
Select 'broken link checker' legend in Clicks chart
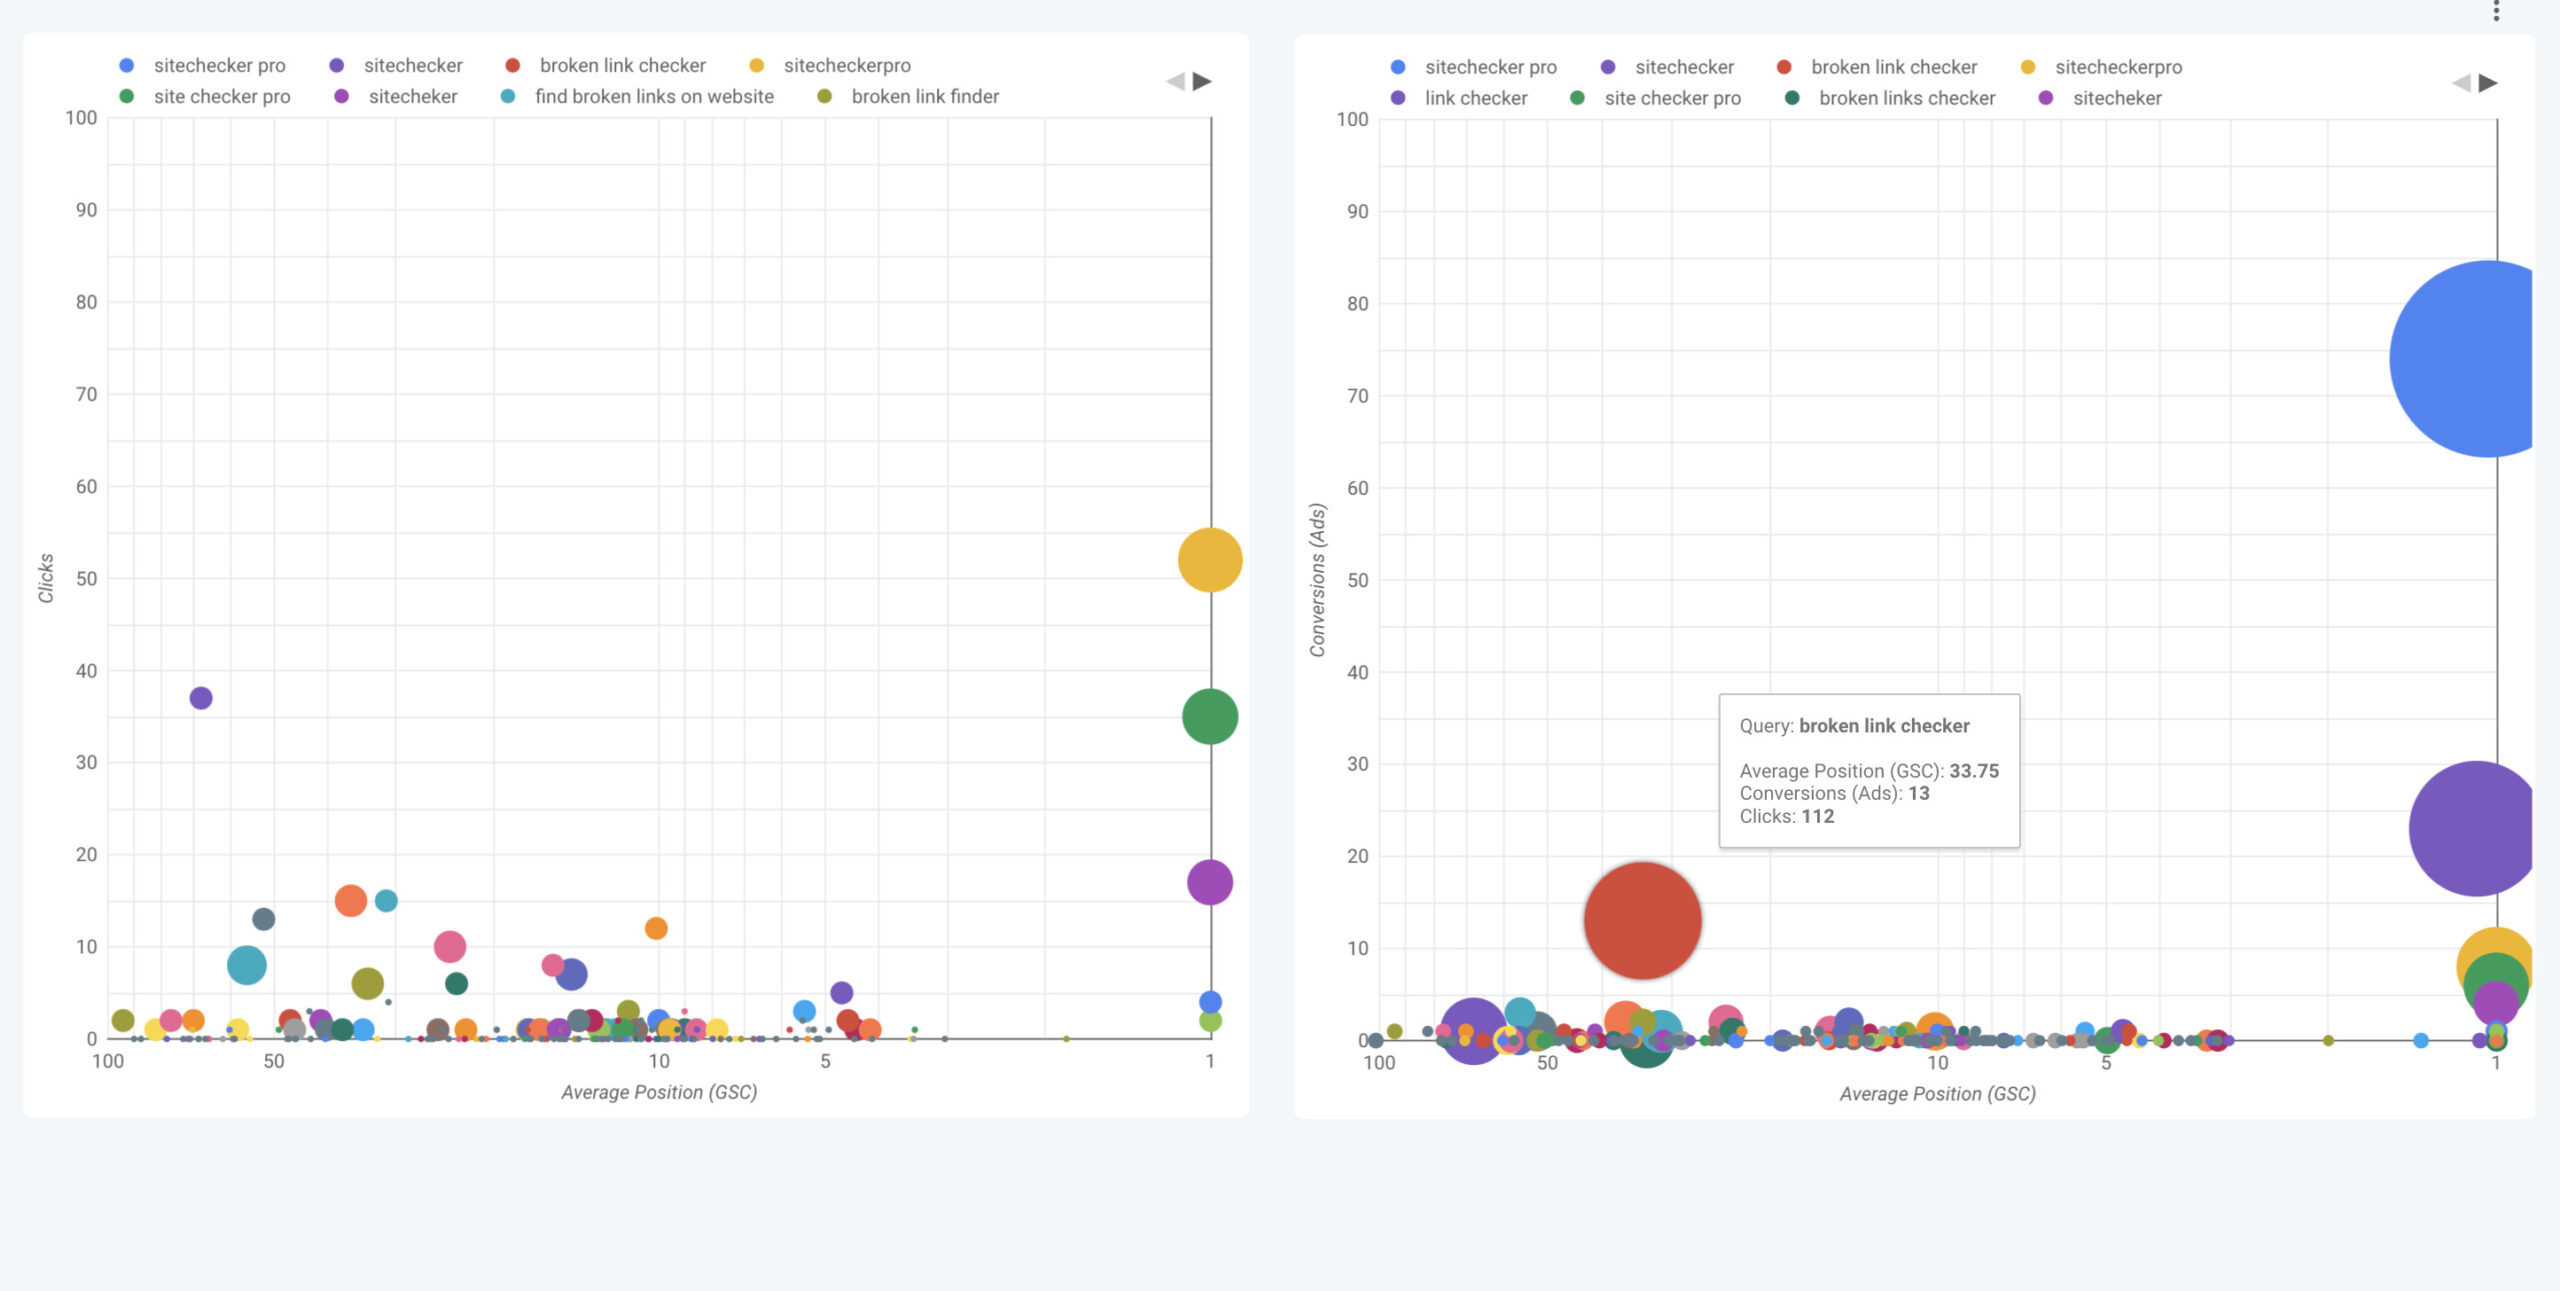pos(606,65)
